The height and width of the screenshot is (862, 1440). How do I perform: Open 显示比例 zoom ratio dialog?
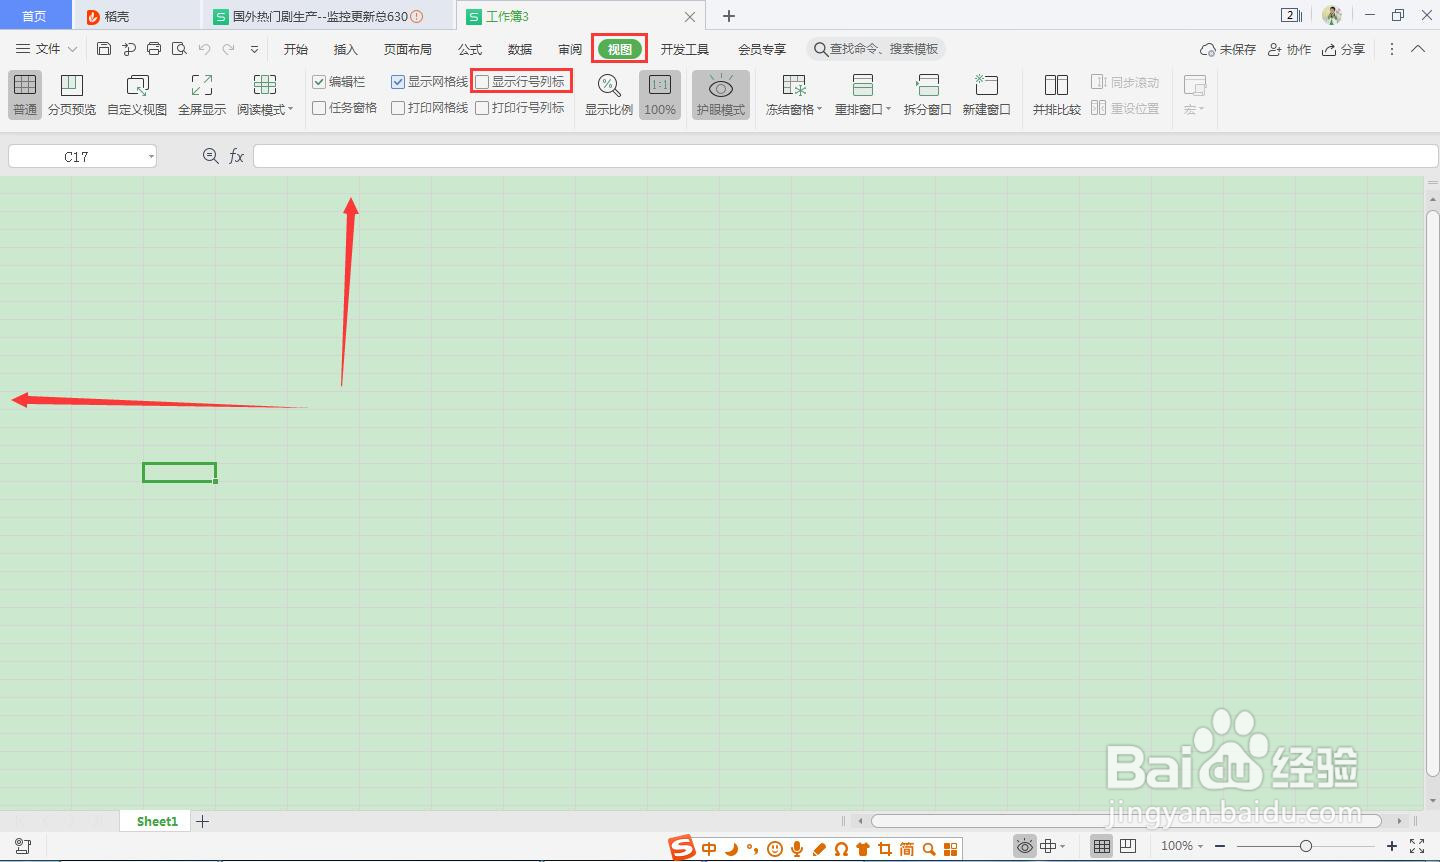pos(609,95)
